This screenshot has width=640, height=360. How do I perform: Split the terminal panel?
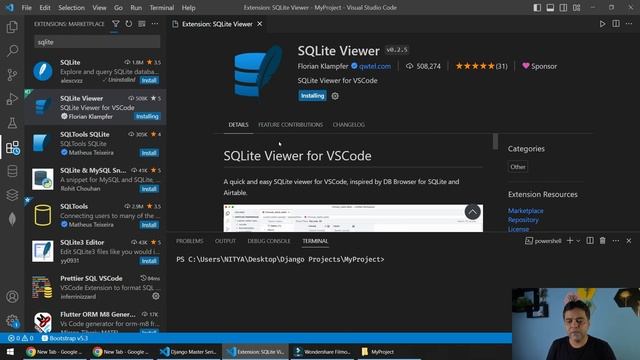590,241
